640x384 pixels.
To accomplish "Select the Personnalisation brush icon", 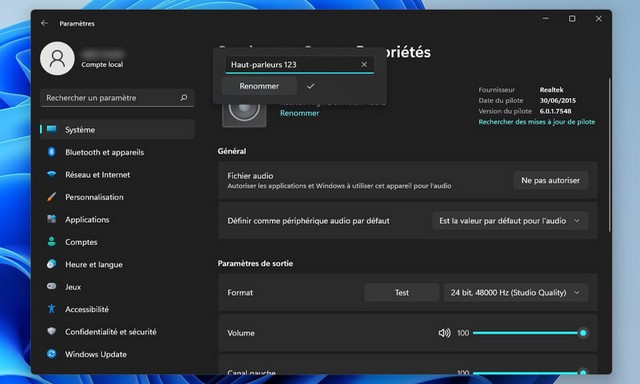I will 52,197.
